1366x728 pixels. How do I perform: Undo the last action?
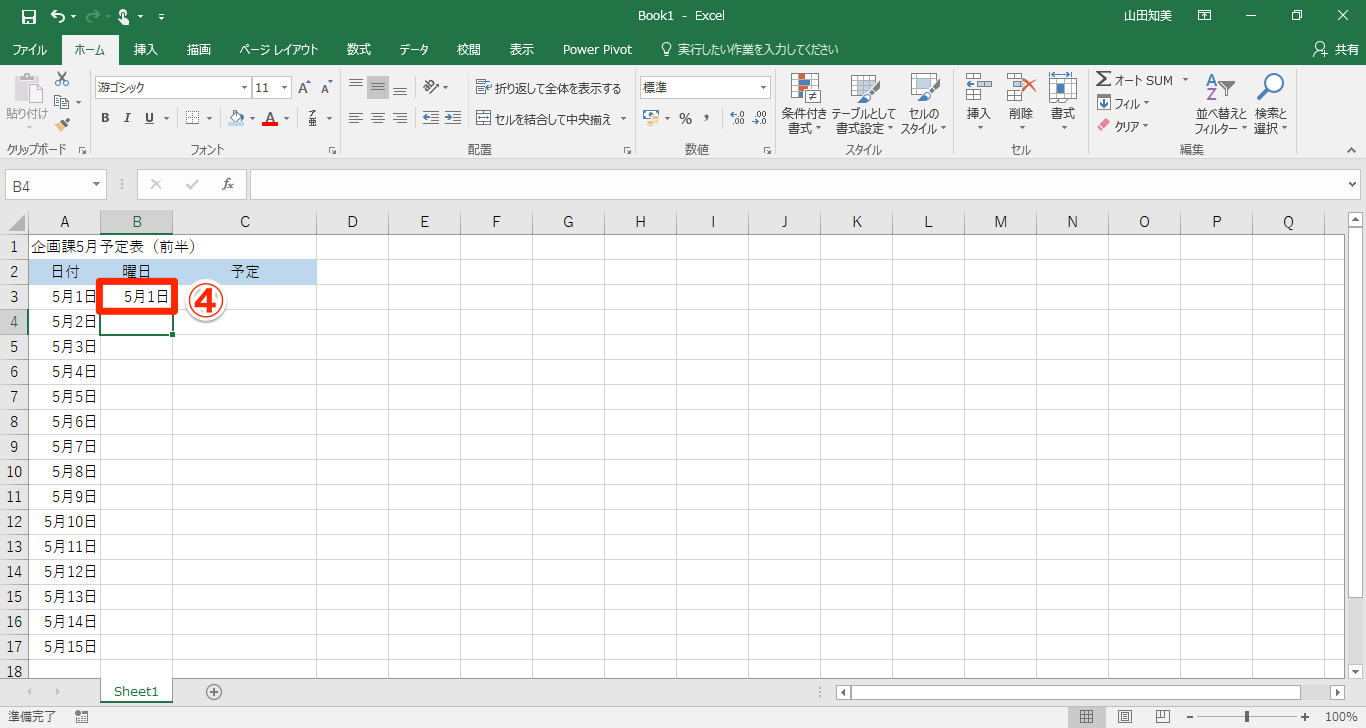58,16
